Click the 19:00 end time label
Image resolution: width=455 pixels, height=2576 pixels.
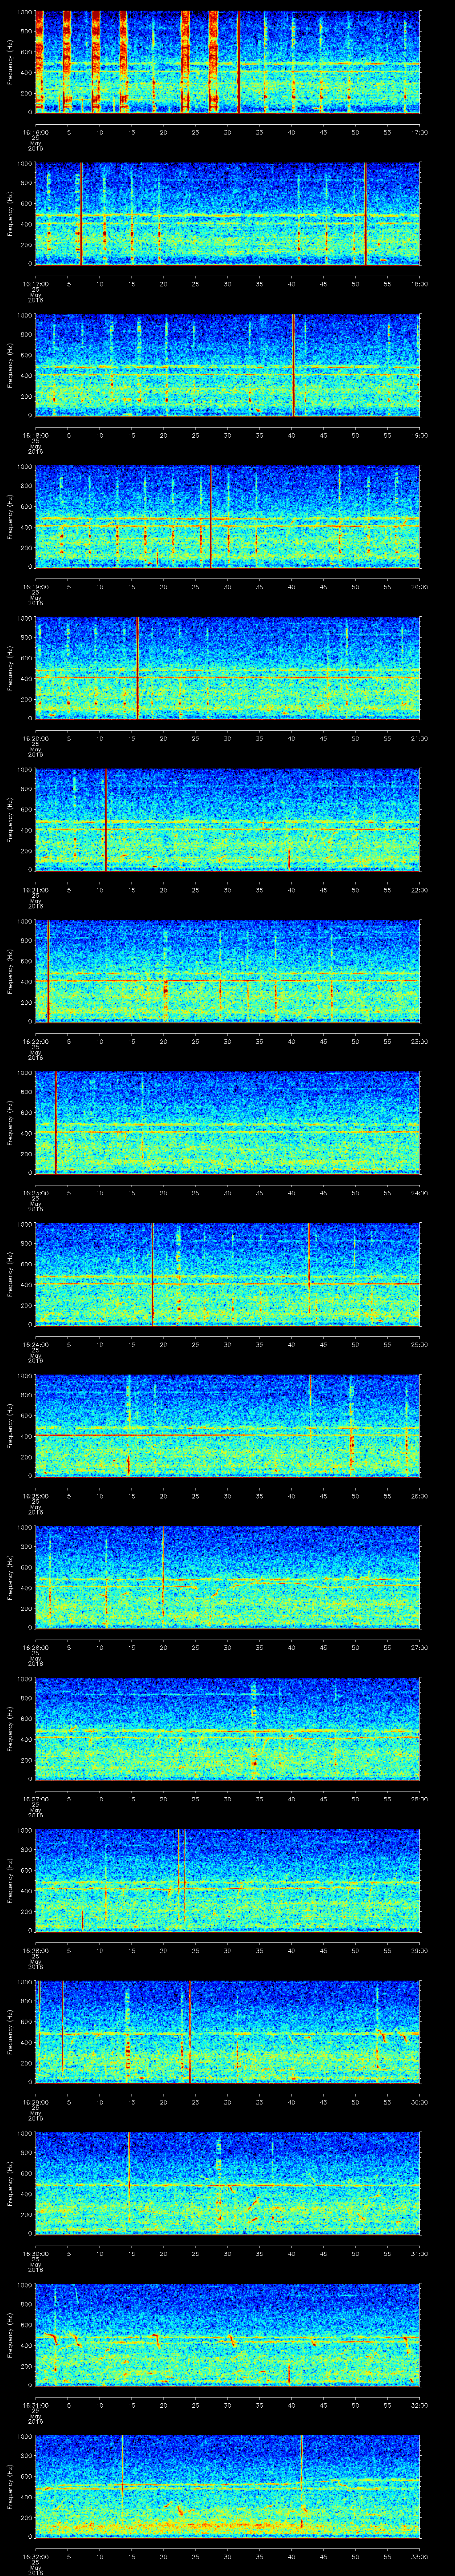(x=419, y=435)
